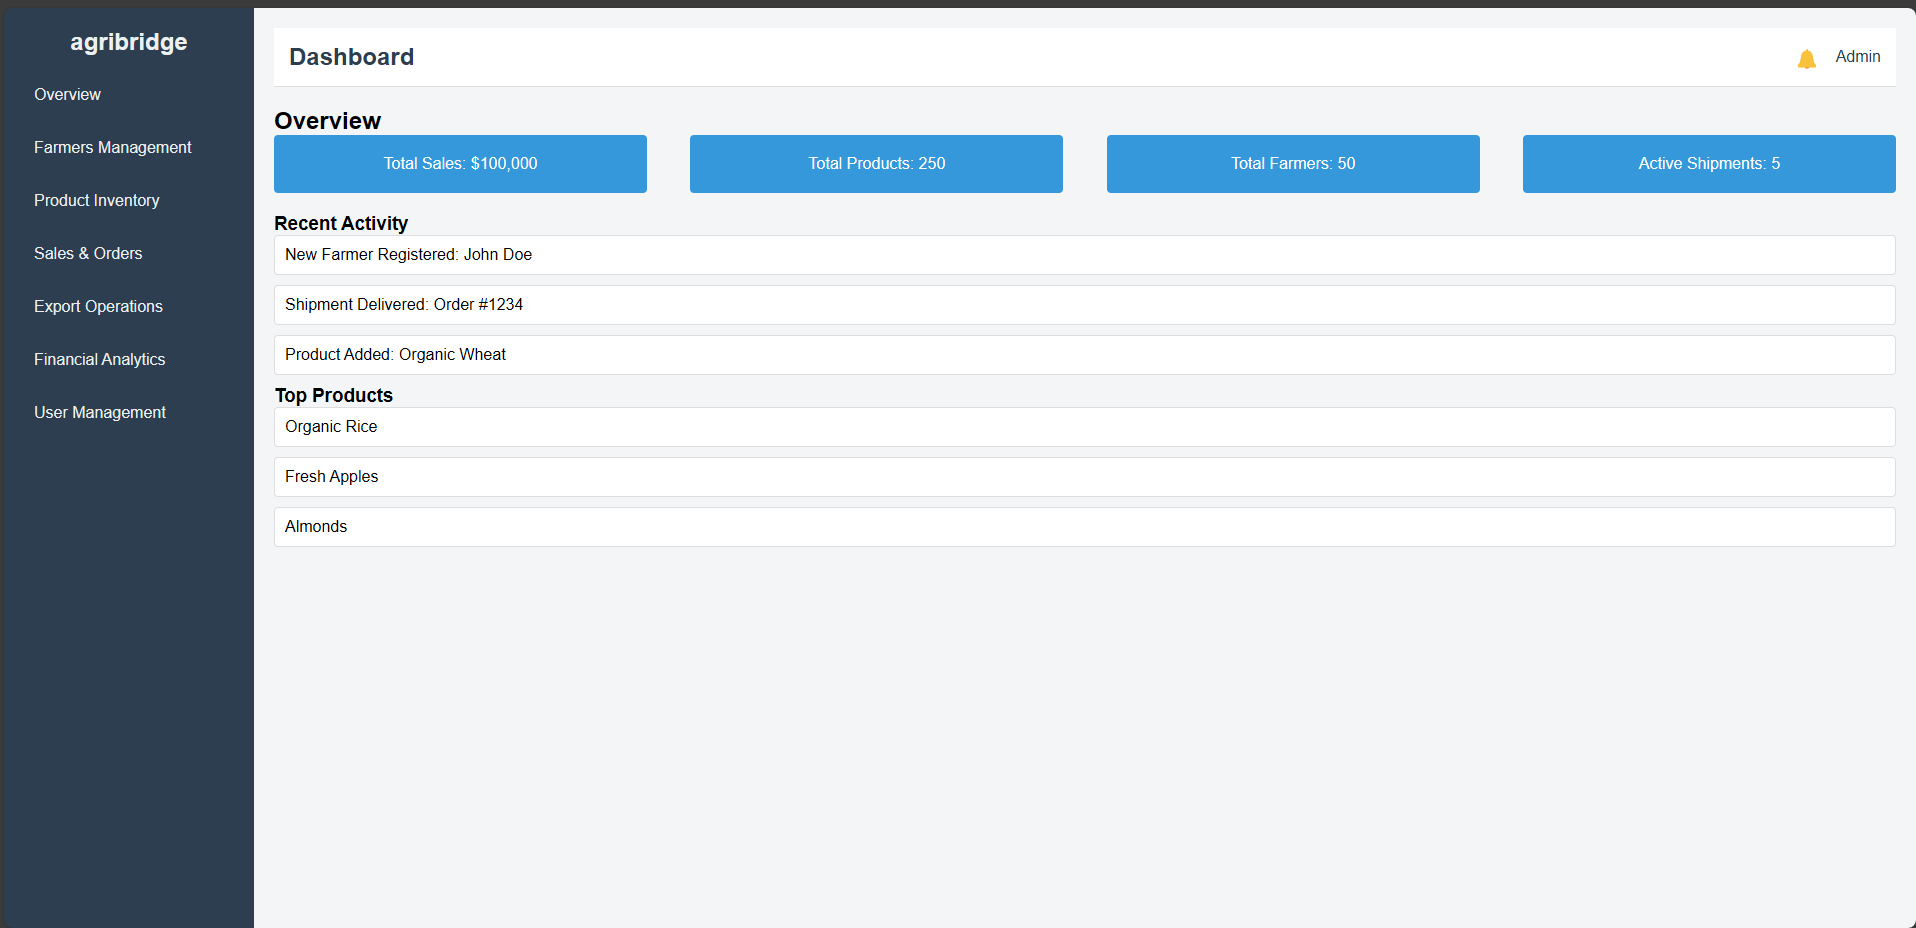Viewport: 1916px width, 928px height.
Task: Click the agribridge logo title
Action: click(x=128, y=42)
